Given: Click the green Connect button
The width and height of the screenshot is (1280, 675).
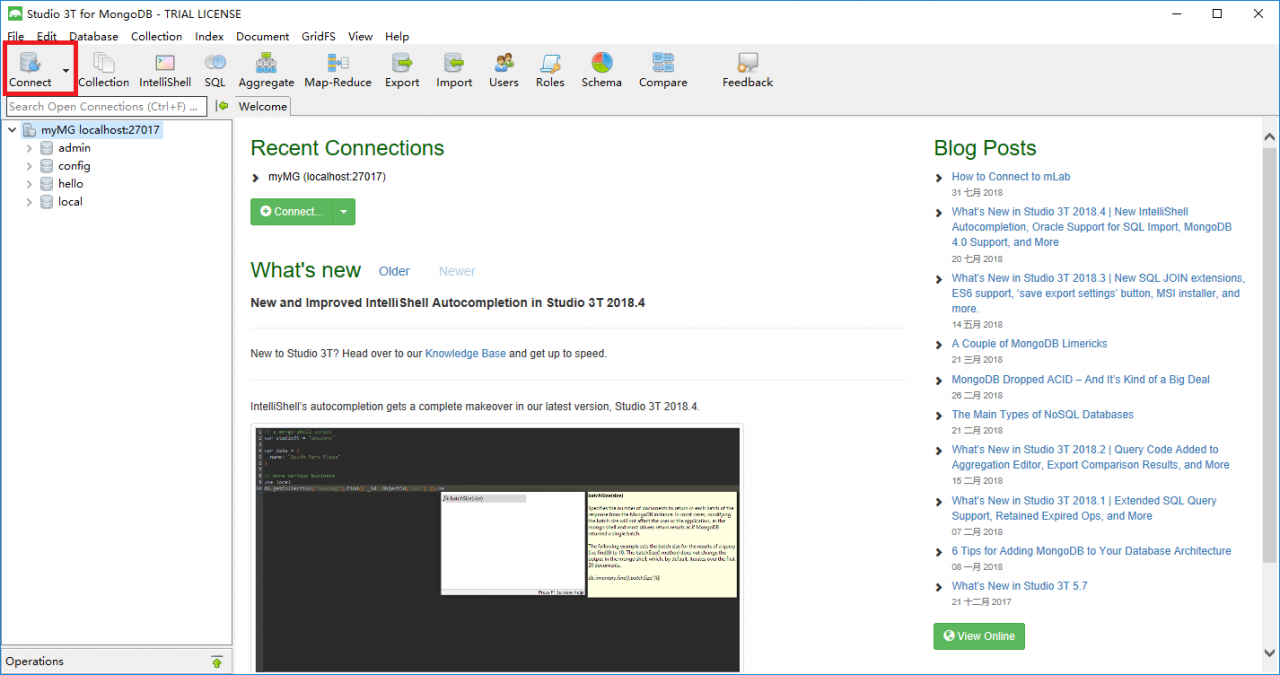Looking at the screenshot, I should click(293, 211).
